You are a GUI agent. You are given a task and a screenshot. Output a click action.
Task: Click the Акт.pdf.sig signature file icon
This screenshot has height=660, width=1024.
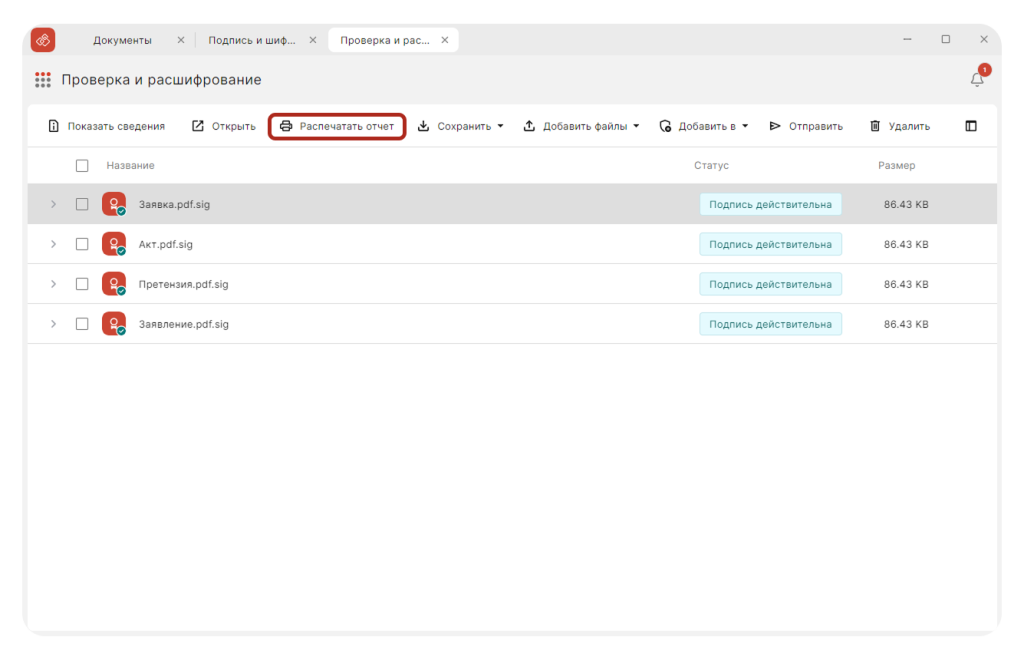[x=114, y=244]
